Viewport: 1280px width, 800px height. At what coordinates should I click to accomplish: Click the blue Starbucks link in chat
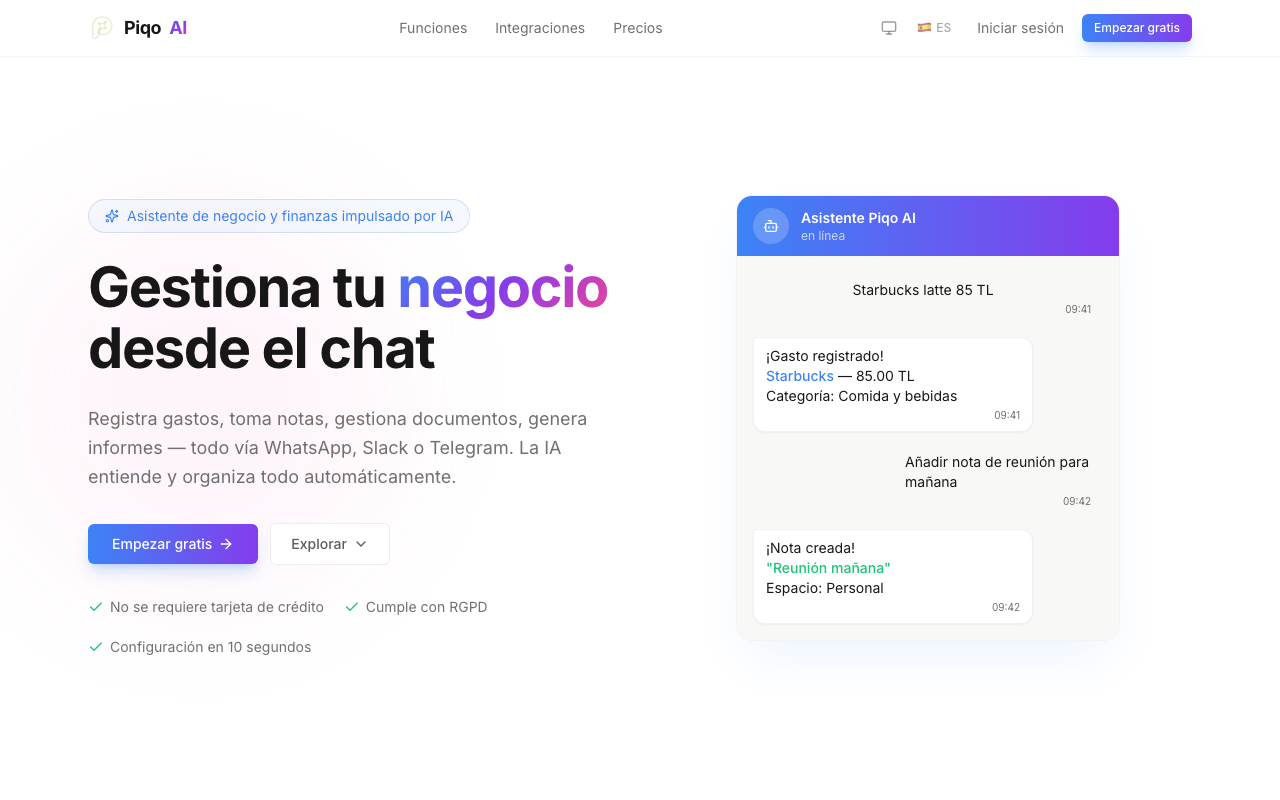[x=800, y=376]
